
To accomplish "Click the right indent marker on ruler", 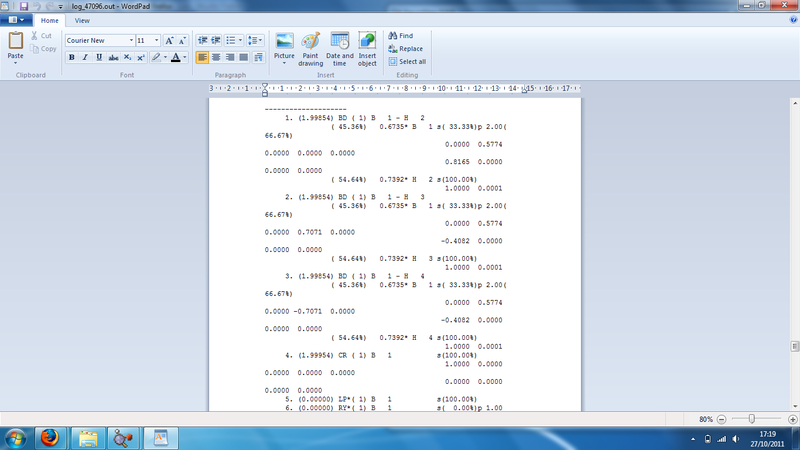I will pyautogui.click(x=524, y=91).
